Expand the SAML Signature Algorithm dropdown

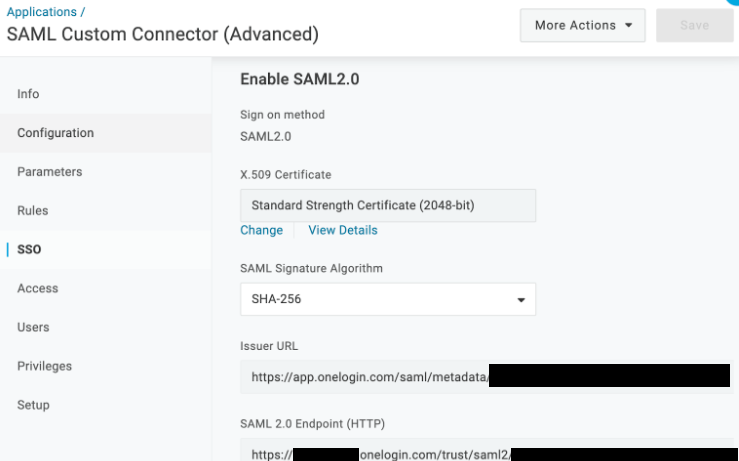(x=388, y=299)
